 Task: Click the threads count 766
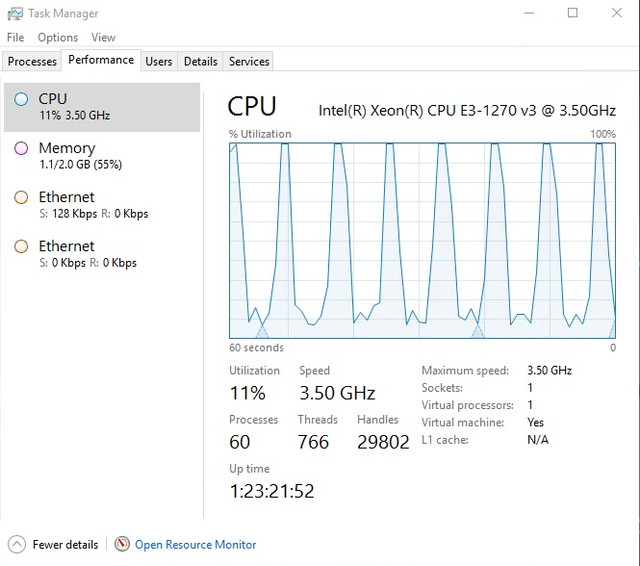click(313, 442)
